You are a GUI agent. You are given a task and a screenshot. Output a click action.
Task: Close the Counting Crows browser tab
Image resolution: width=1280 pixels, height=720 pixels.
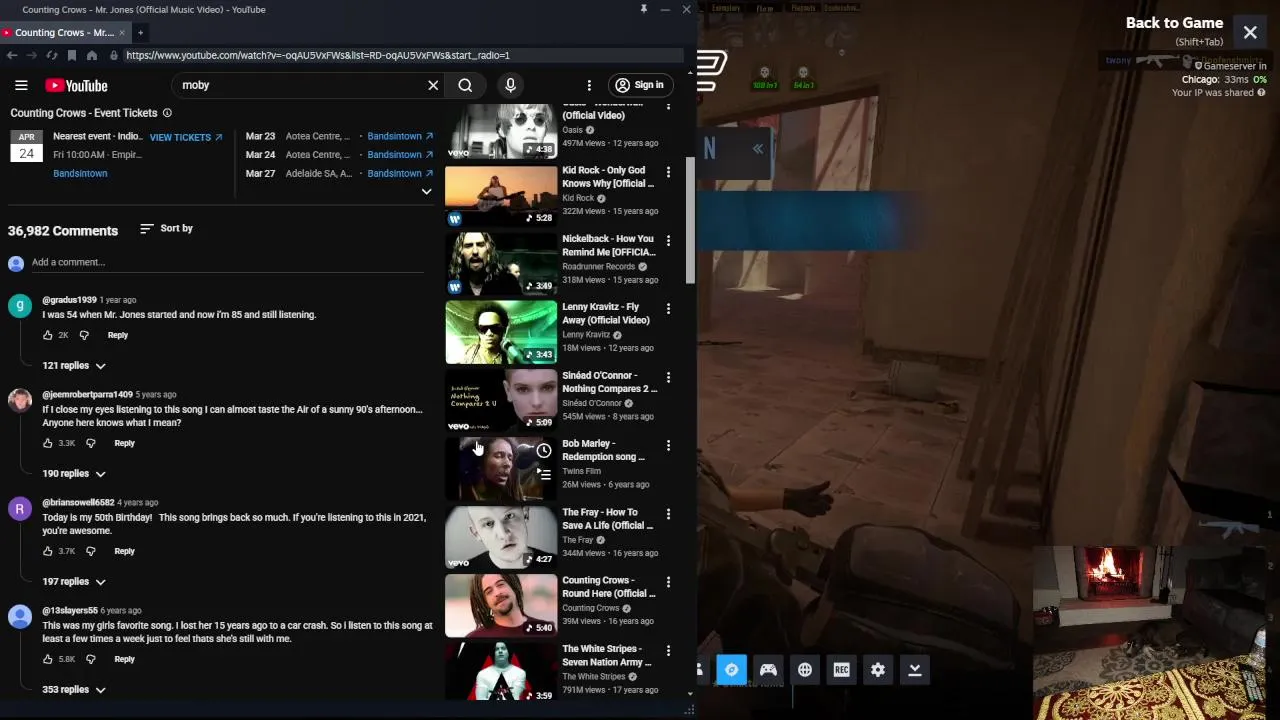pyautogui.click(x=122, y=32)
